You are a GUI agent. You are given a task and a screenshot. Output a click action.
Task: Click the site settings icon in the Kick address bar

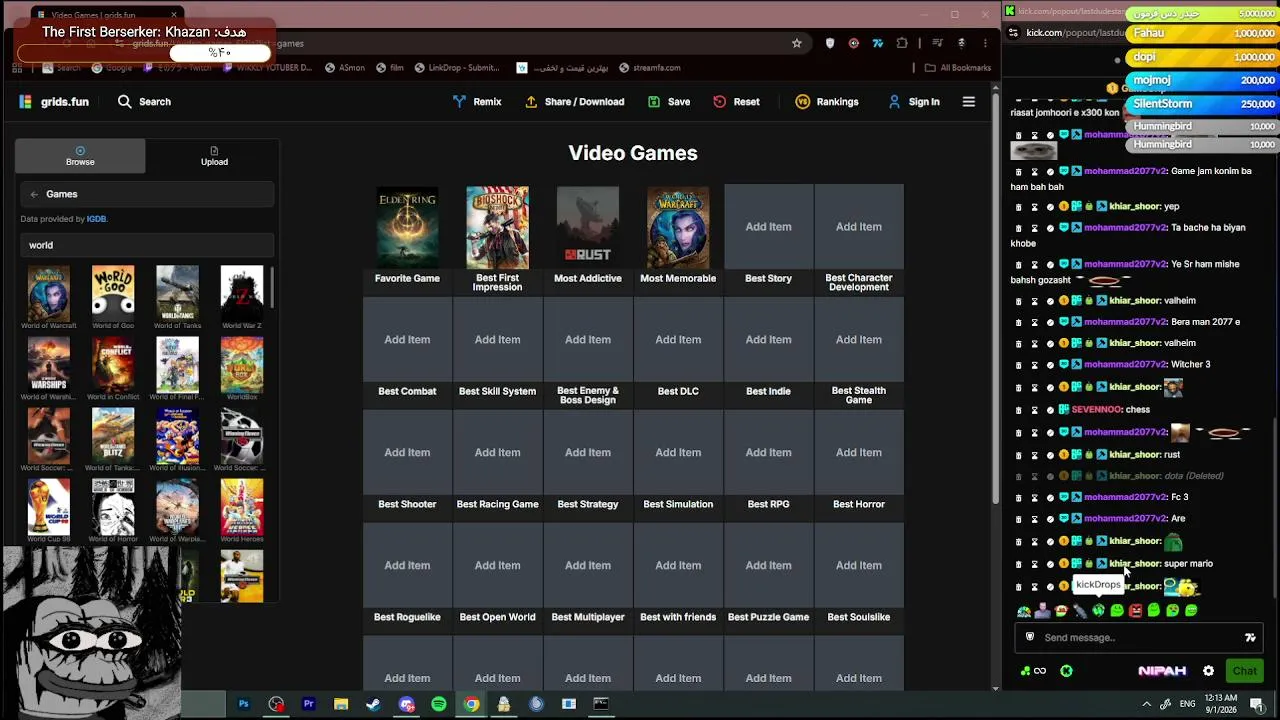point(1013,33)
